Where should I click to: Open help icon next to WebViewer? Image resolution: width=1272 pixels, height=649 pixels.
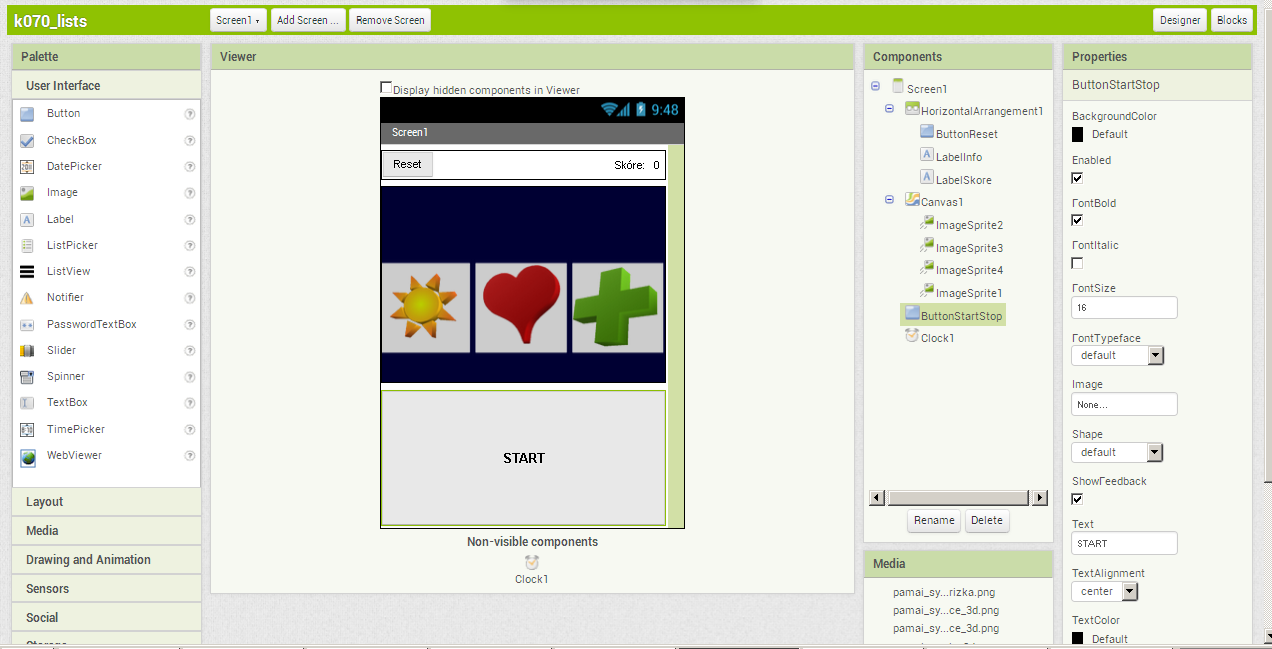tap(189, 456)
